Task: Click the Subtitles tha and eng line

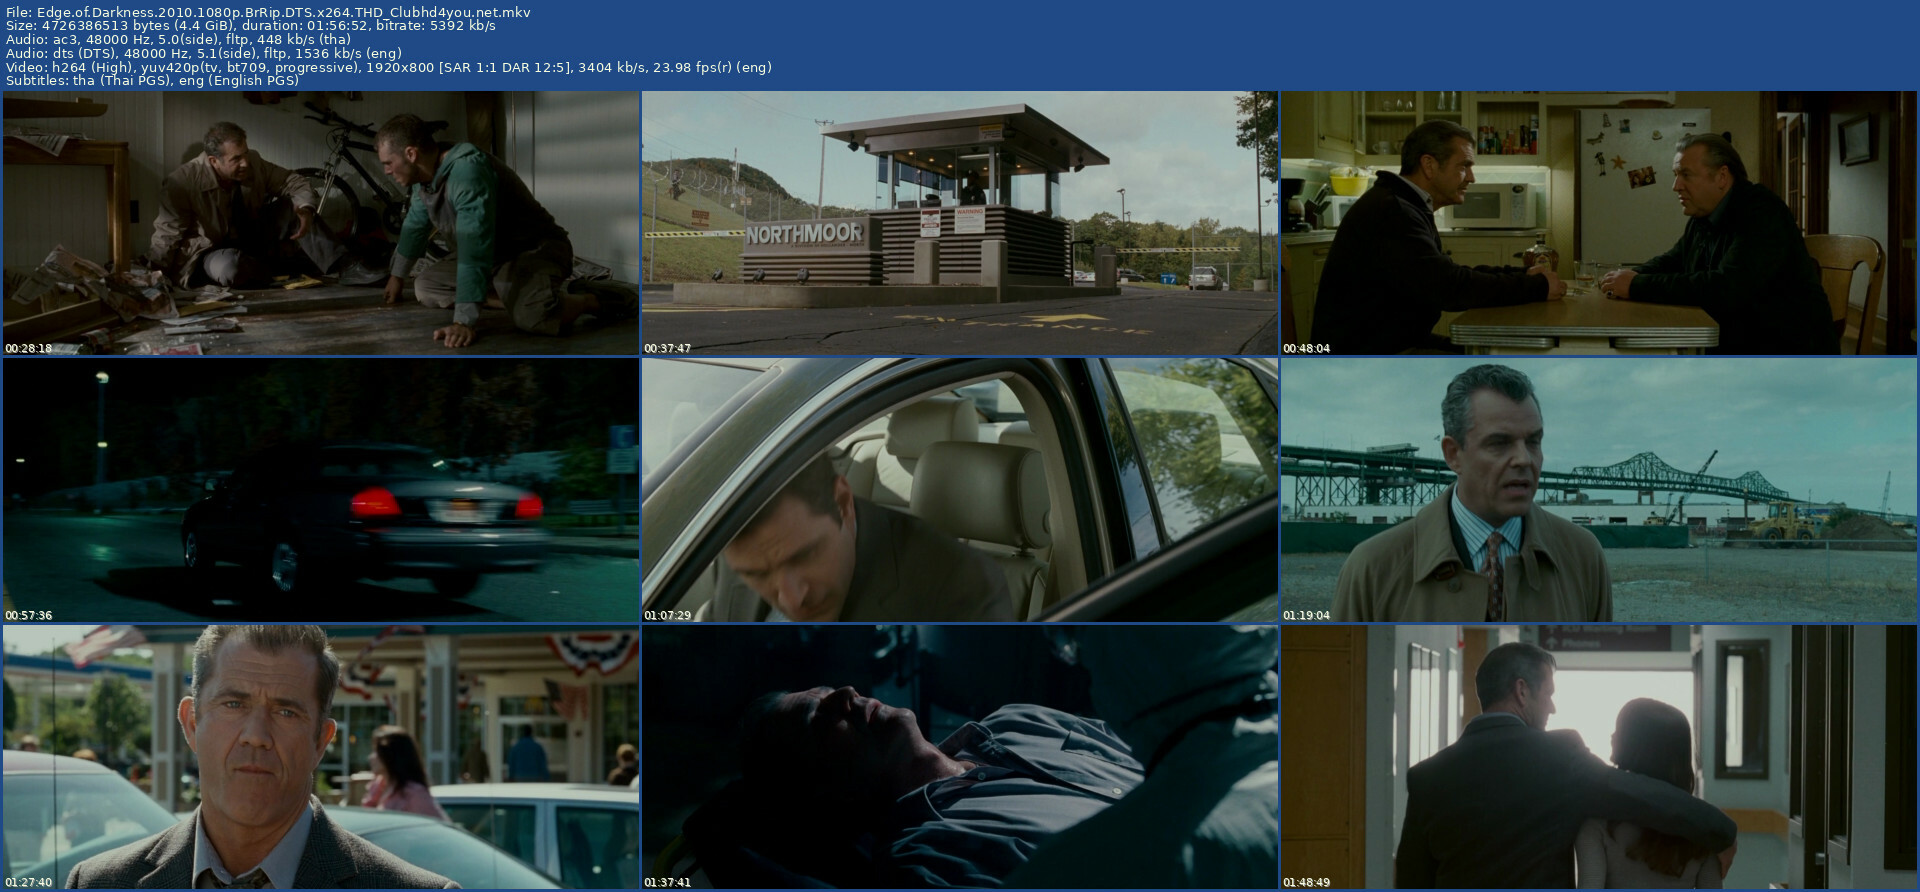Action: [152, 80]
